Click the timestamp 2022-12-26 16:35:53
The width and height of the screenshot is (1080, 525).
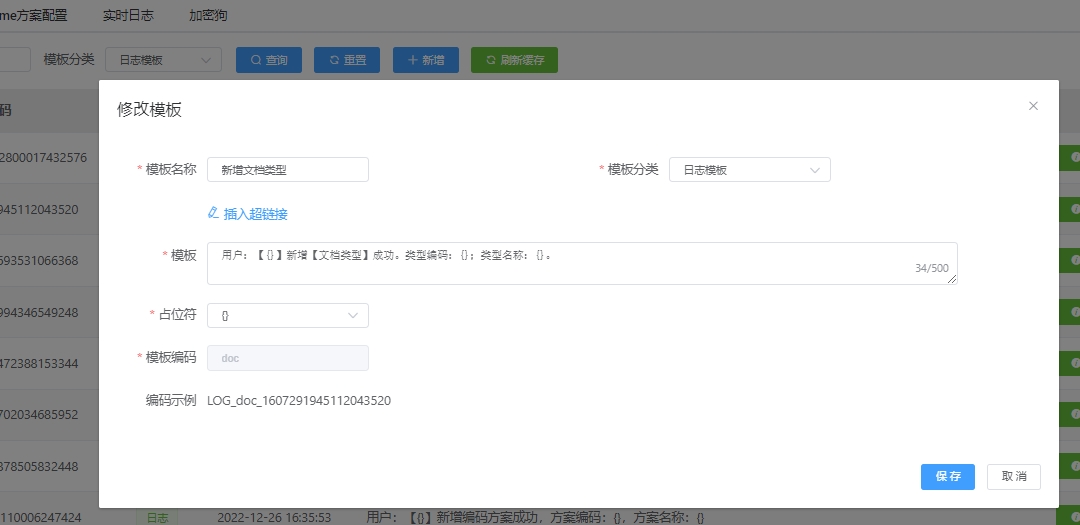tap(274, 517)
